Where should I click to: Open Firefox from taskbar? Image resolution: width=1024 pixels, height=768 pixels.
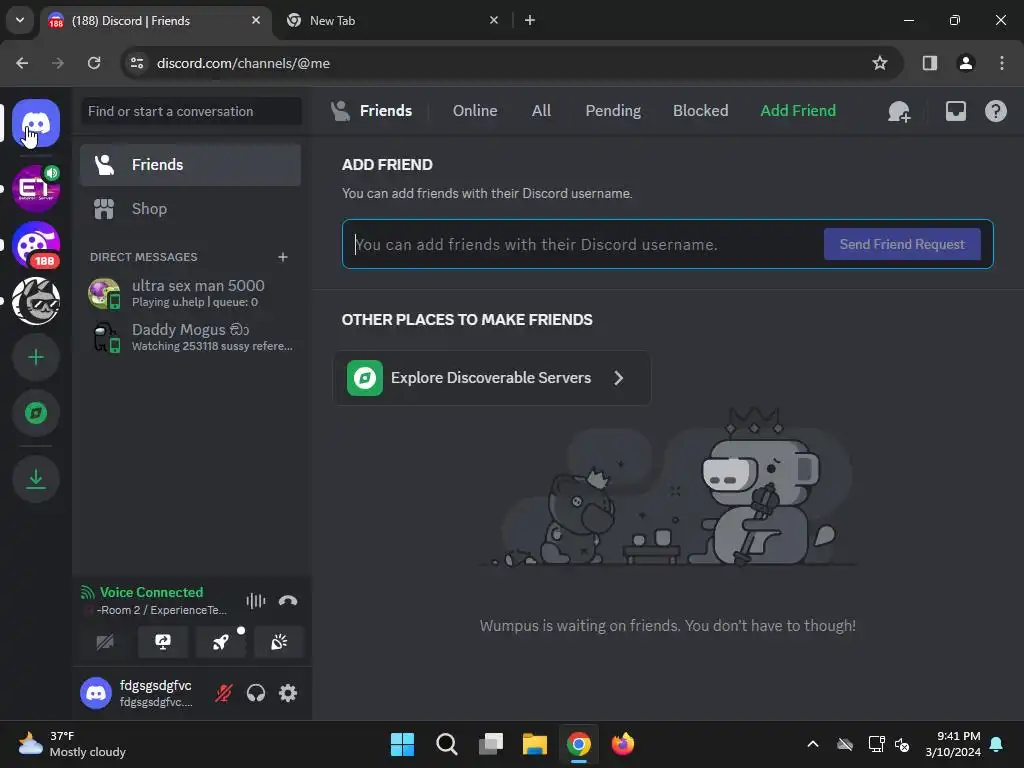pyautogui.click(x=622, y=744)
